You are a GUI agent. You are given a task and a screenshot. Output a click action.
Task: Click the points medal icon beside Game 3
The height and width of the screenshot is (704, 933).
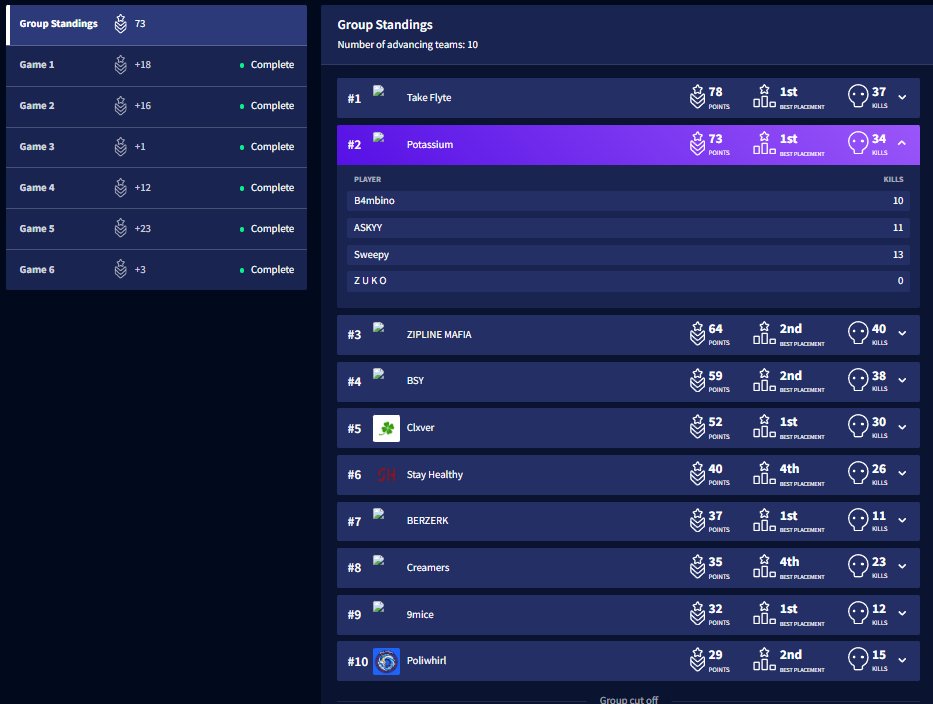point(121,147)
